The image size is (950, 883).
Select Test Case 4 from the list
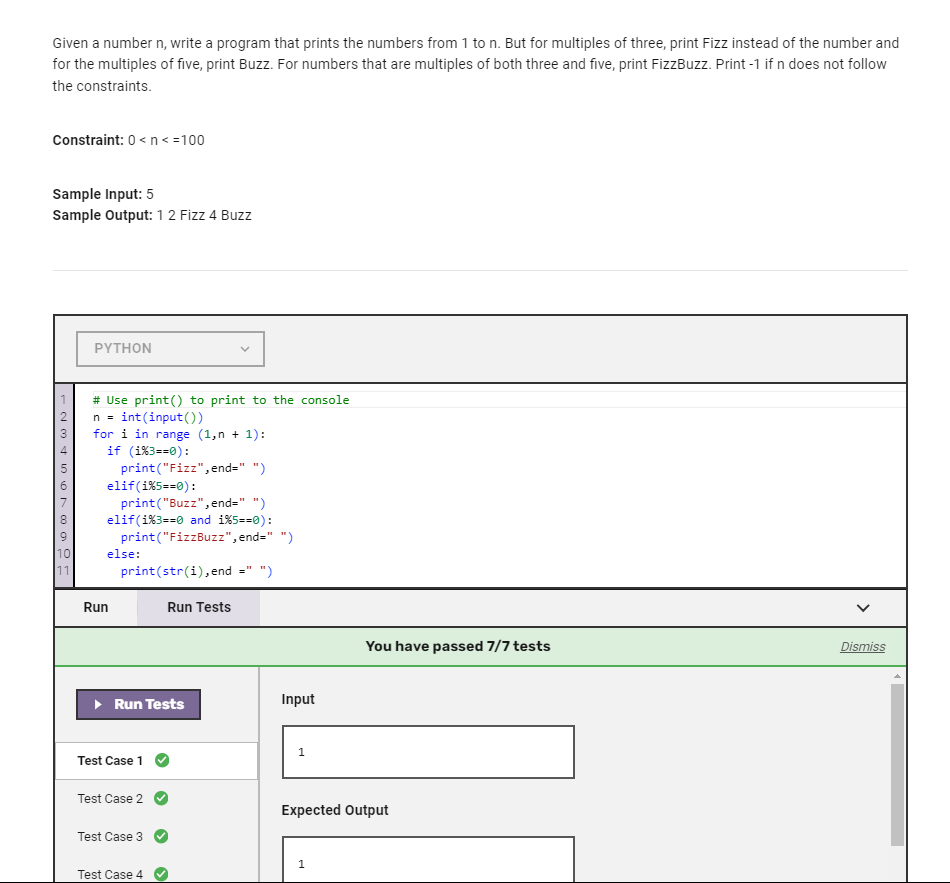click(x=110, y=873)
